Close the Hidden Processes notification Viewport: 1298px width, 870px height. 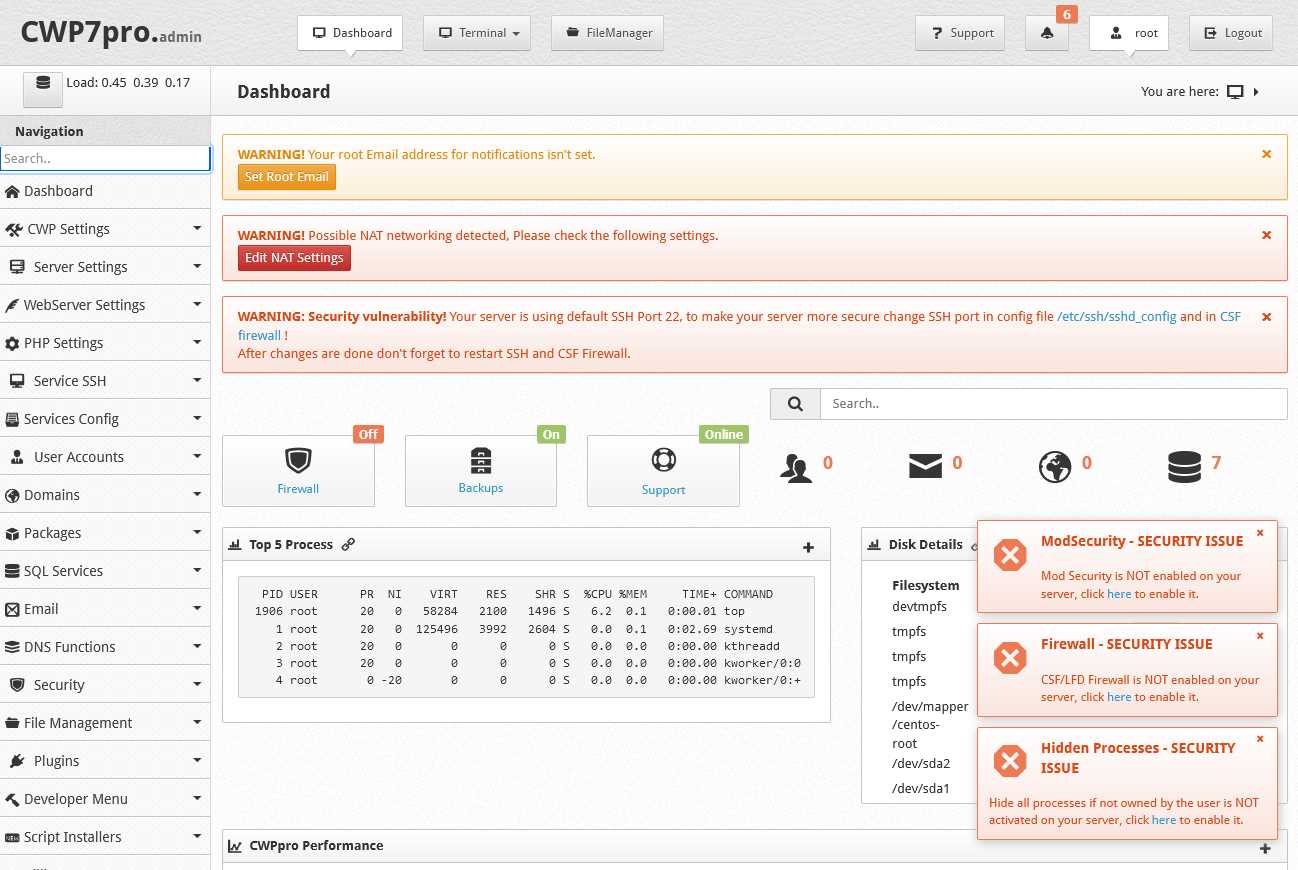coord(1260,739)
